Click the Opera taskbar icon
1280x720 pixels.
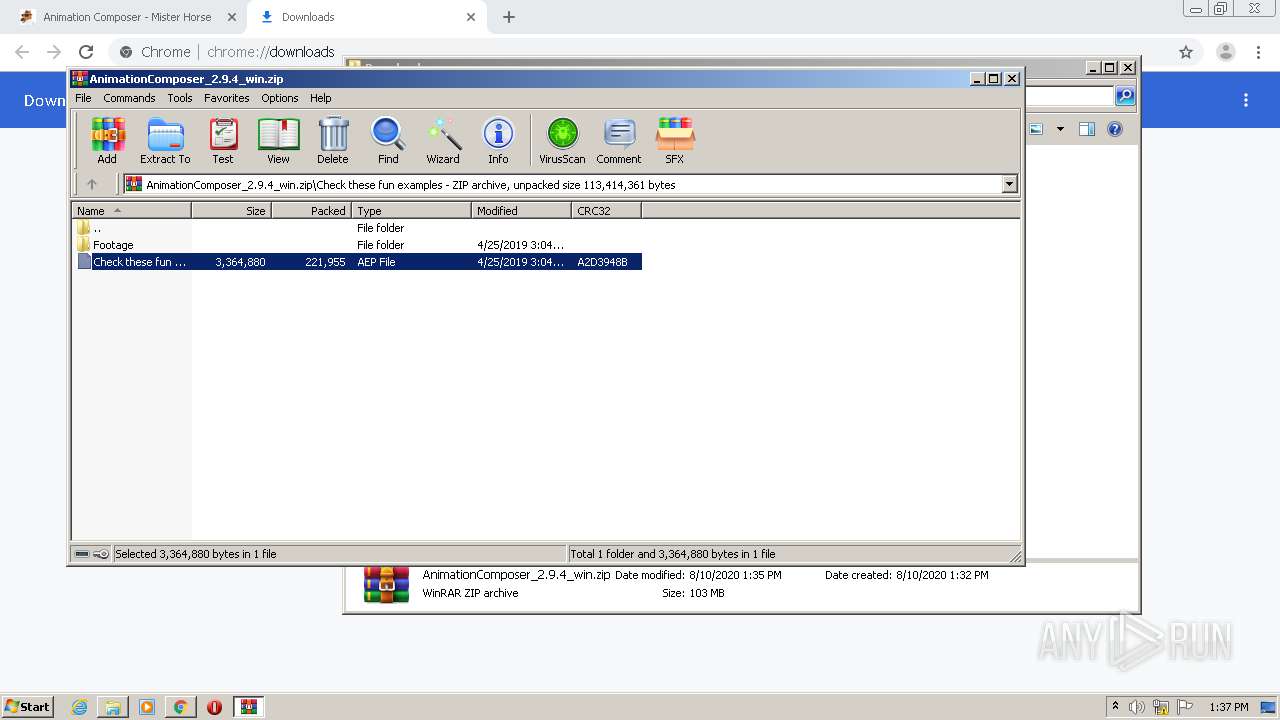coord(214,707)
